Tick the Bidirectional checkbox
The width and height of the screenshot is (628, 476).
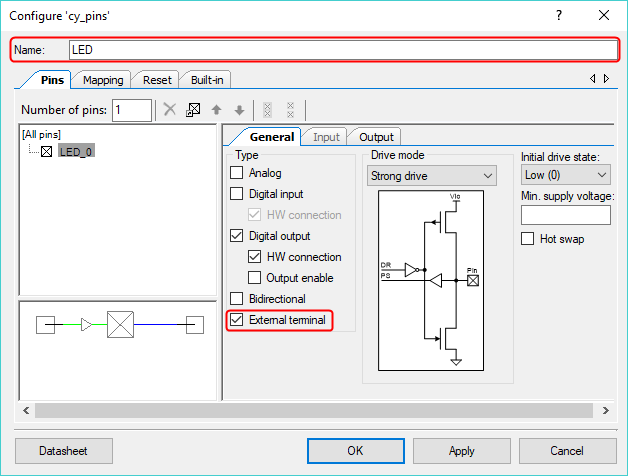[x=237, y=299]
